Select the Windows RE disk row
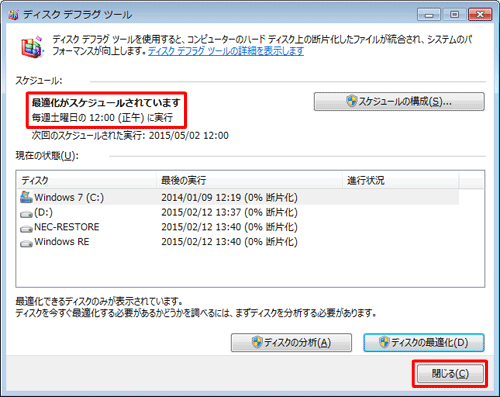Image resolution: width=500 pixels, height=397 pixels. pos(238,242)
